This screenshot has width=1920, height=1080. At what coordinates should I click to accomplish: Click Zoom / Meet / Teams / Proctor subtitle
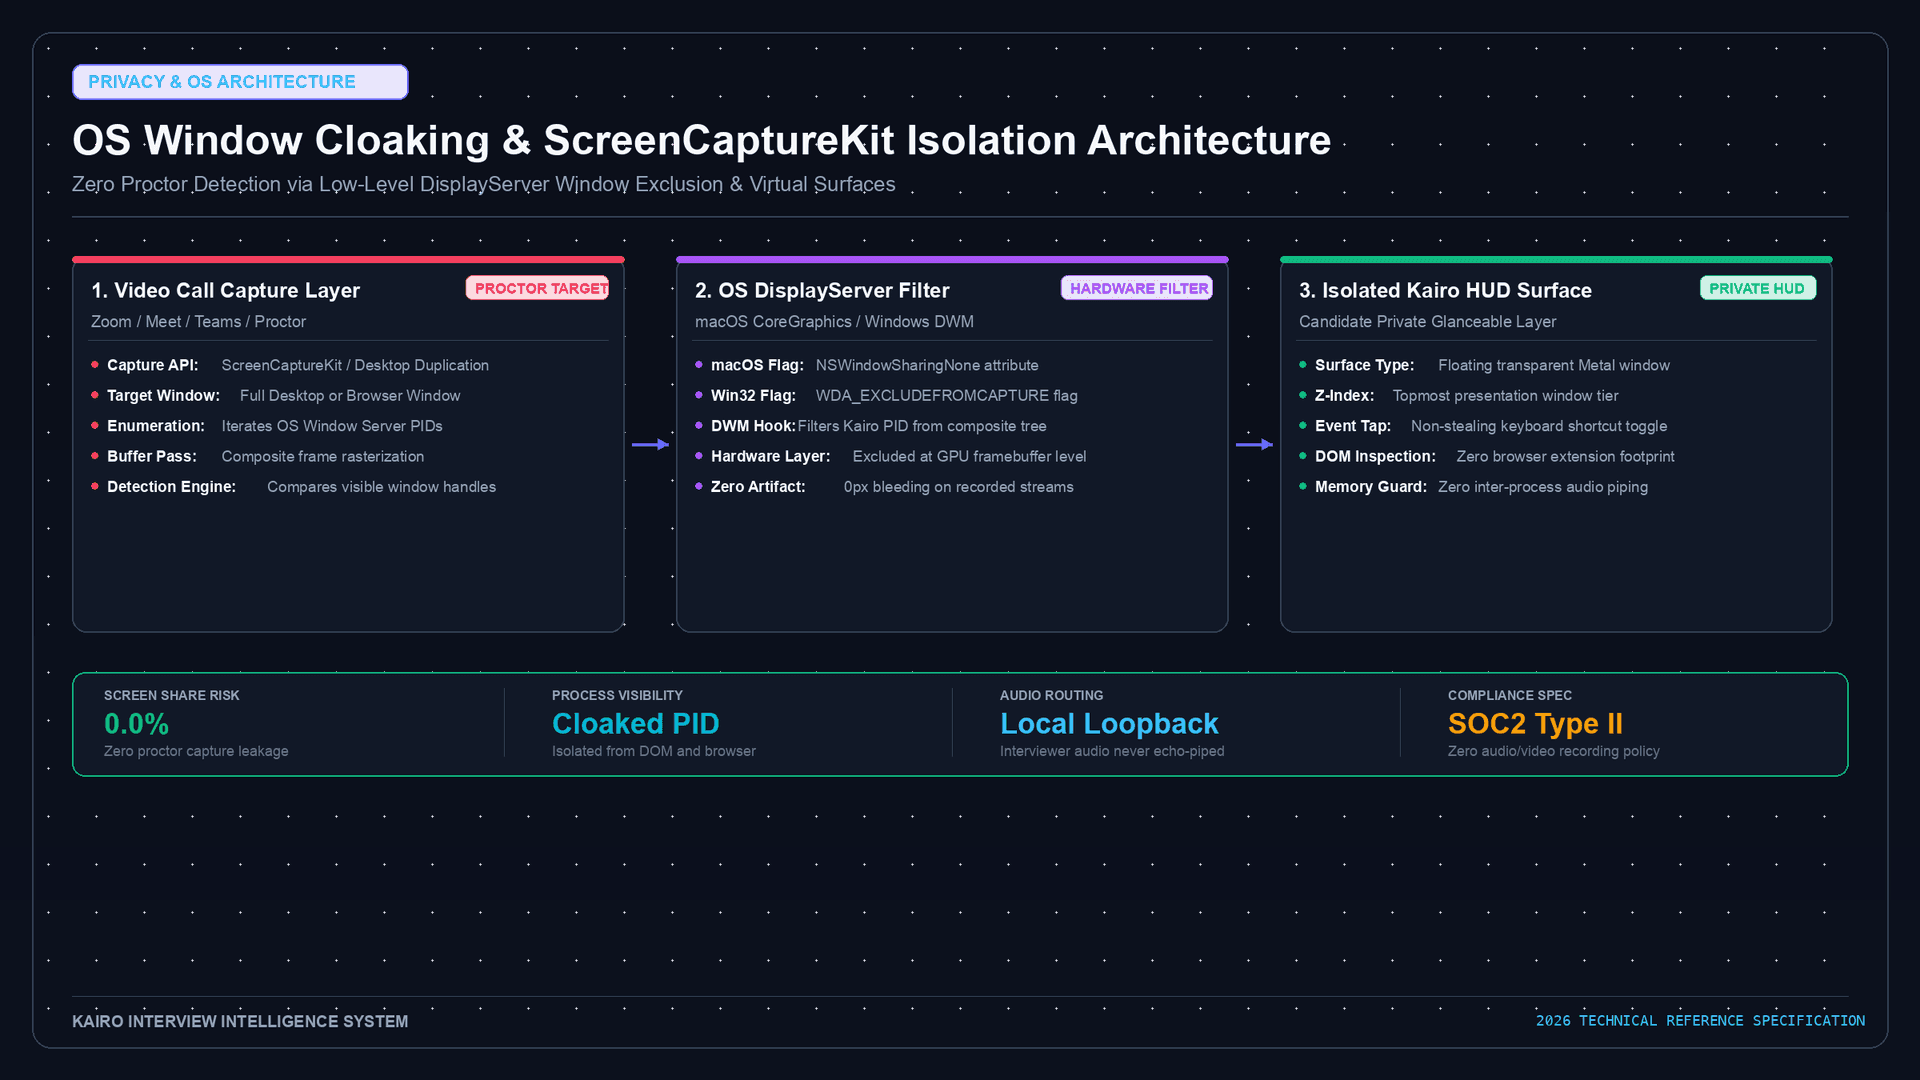coord(198,322)
